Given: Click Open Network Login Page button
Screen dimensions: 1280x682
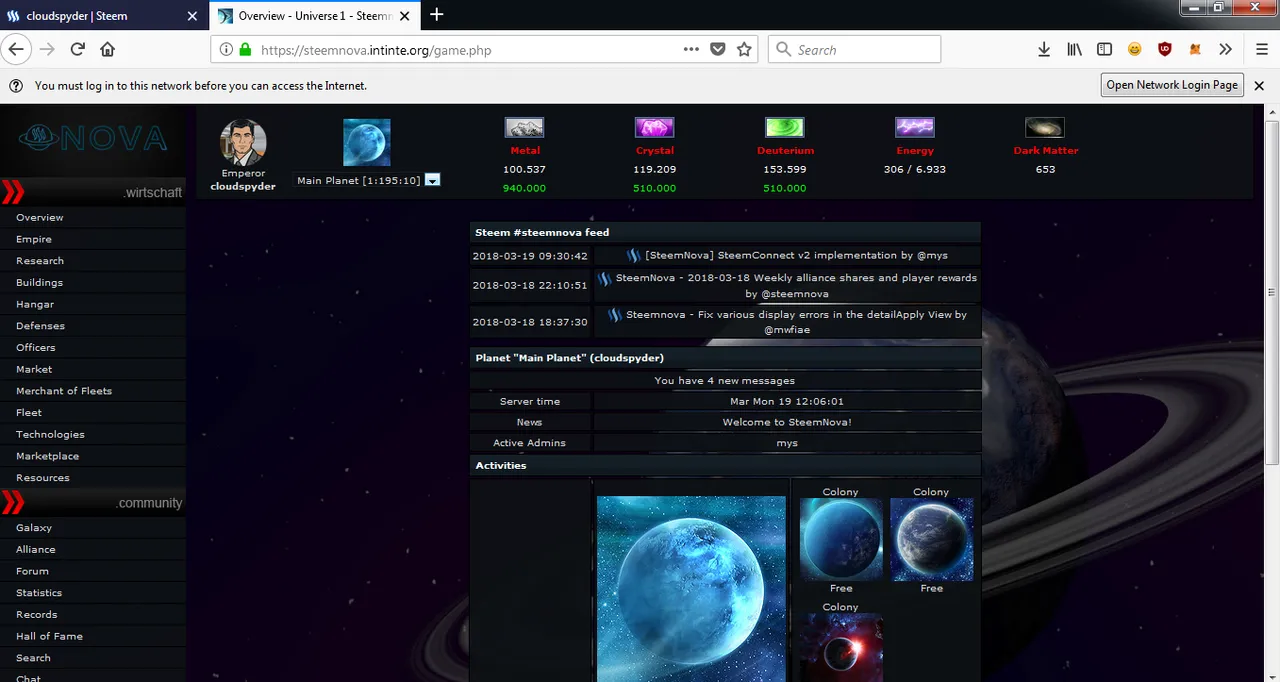Looking at the screenshot, I should (1172, 85).
